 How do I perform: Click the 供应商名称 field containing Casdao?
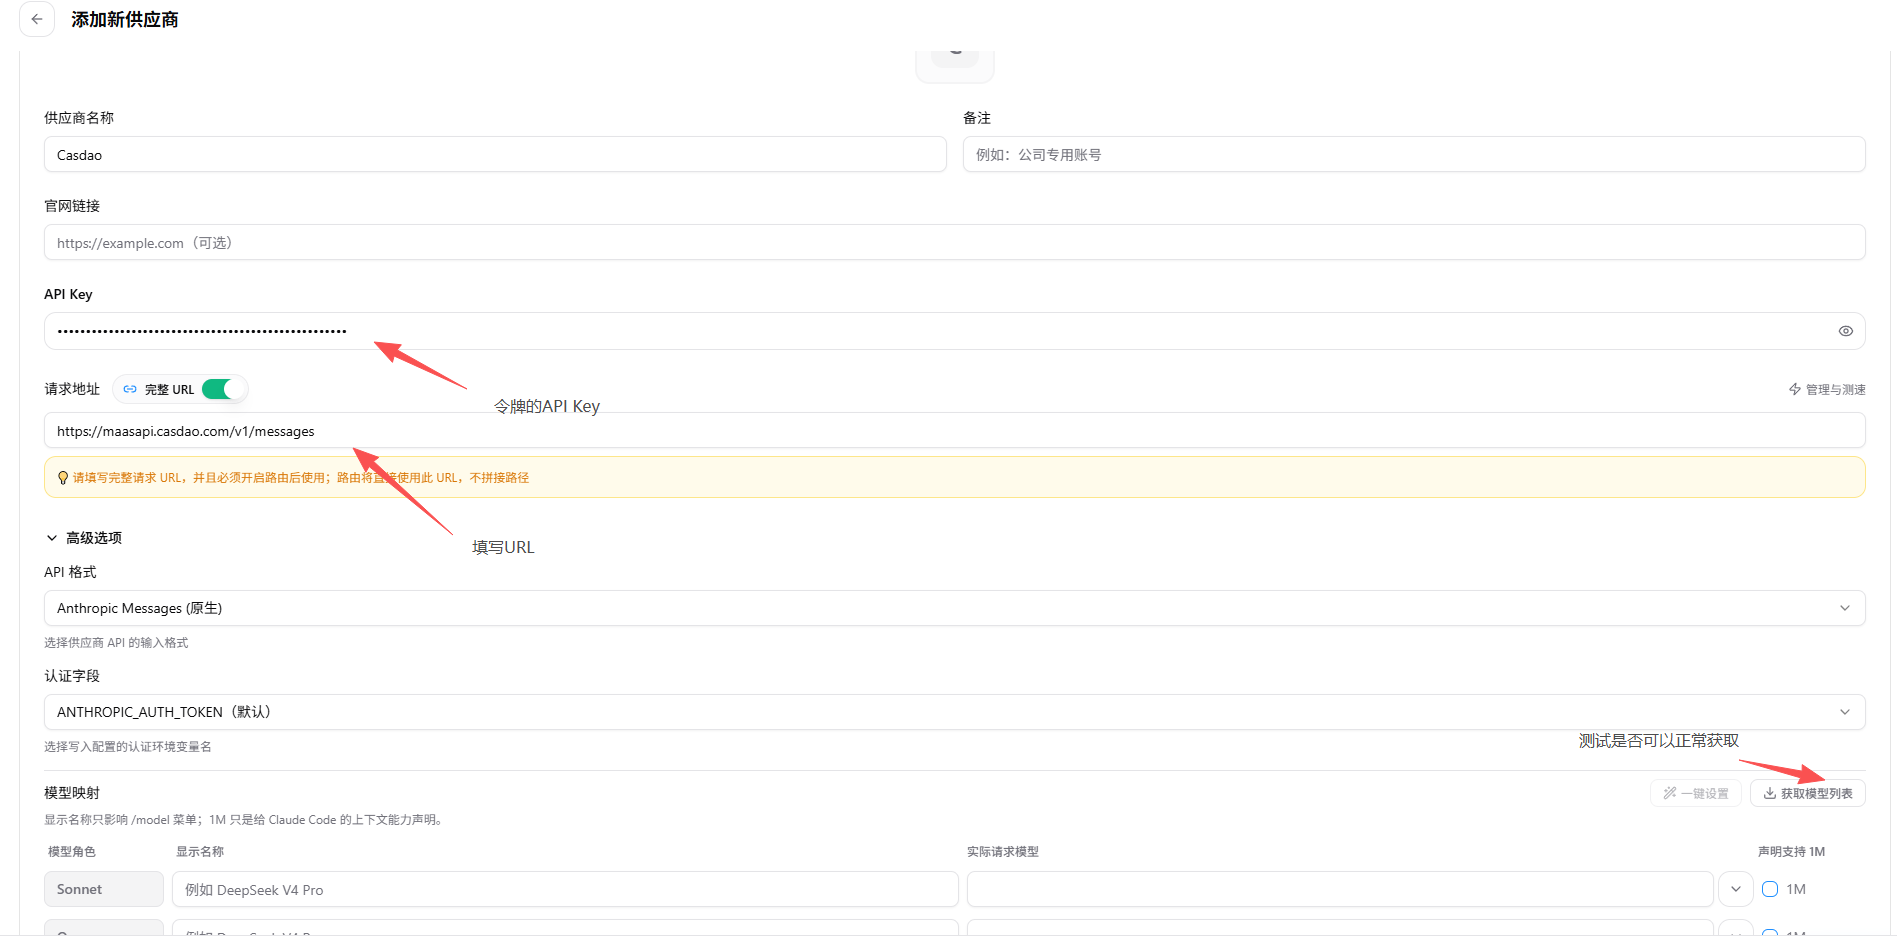495,155
